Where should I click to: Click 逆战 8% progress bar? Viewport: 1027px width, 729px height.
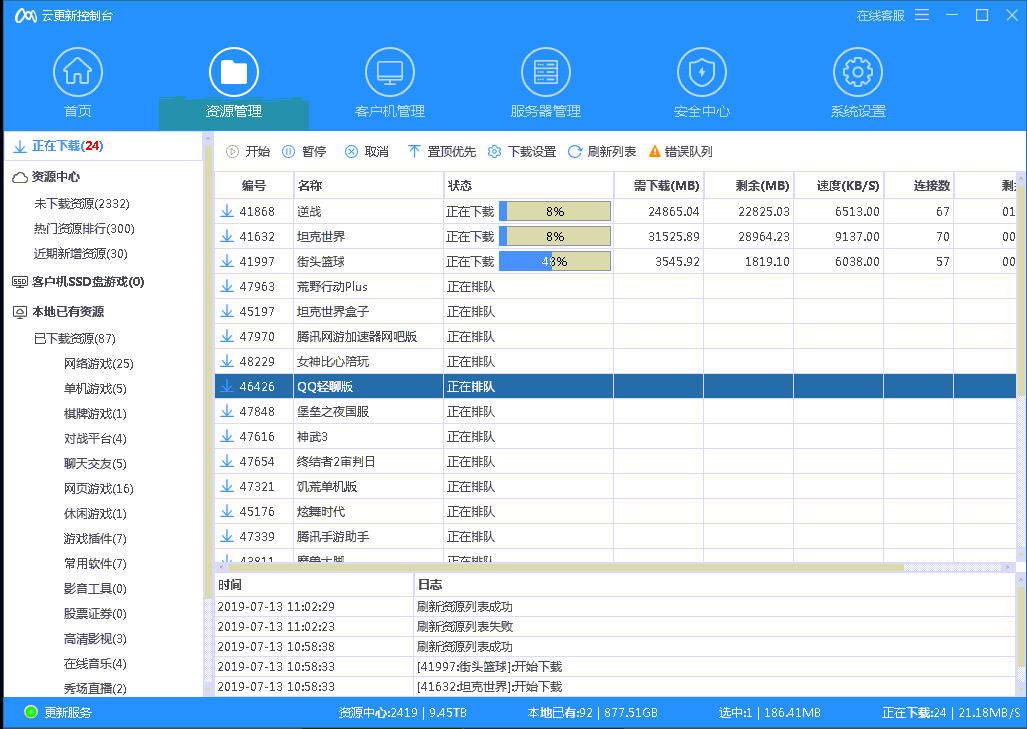(555, 212)
